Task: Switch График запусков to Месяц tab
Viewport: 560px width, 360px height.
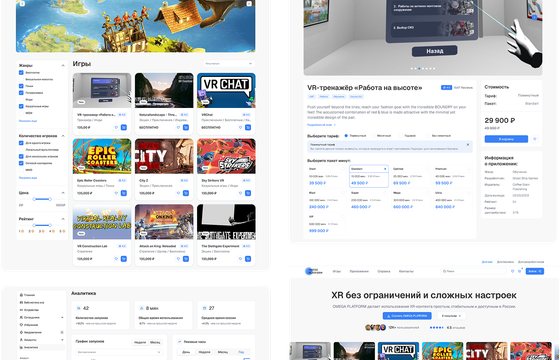Action: pos(155,342)
